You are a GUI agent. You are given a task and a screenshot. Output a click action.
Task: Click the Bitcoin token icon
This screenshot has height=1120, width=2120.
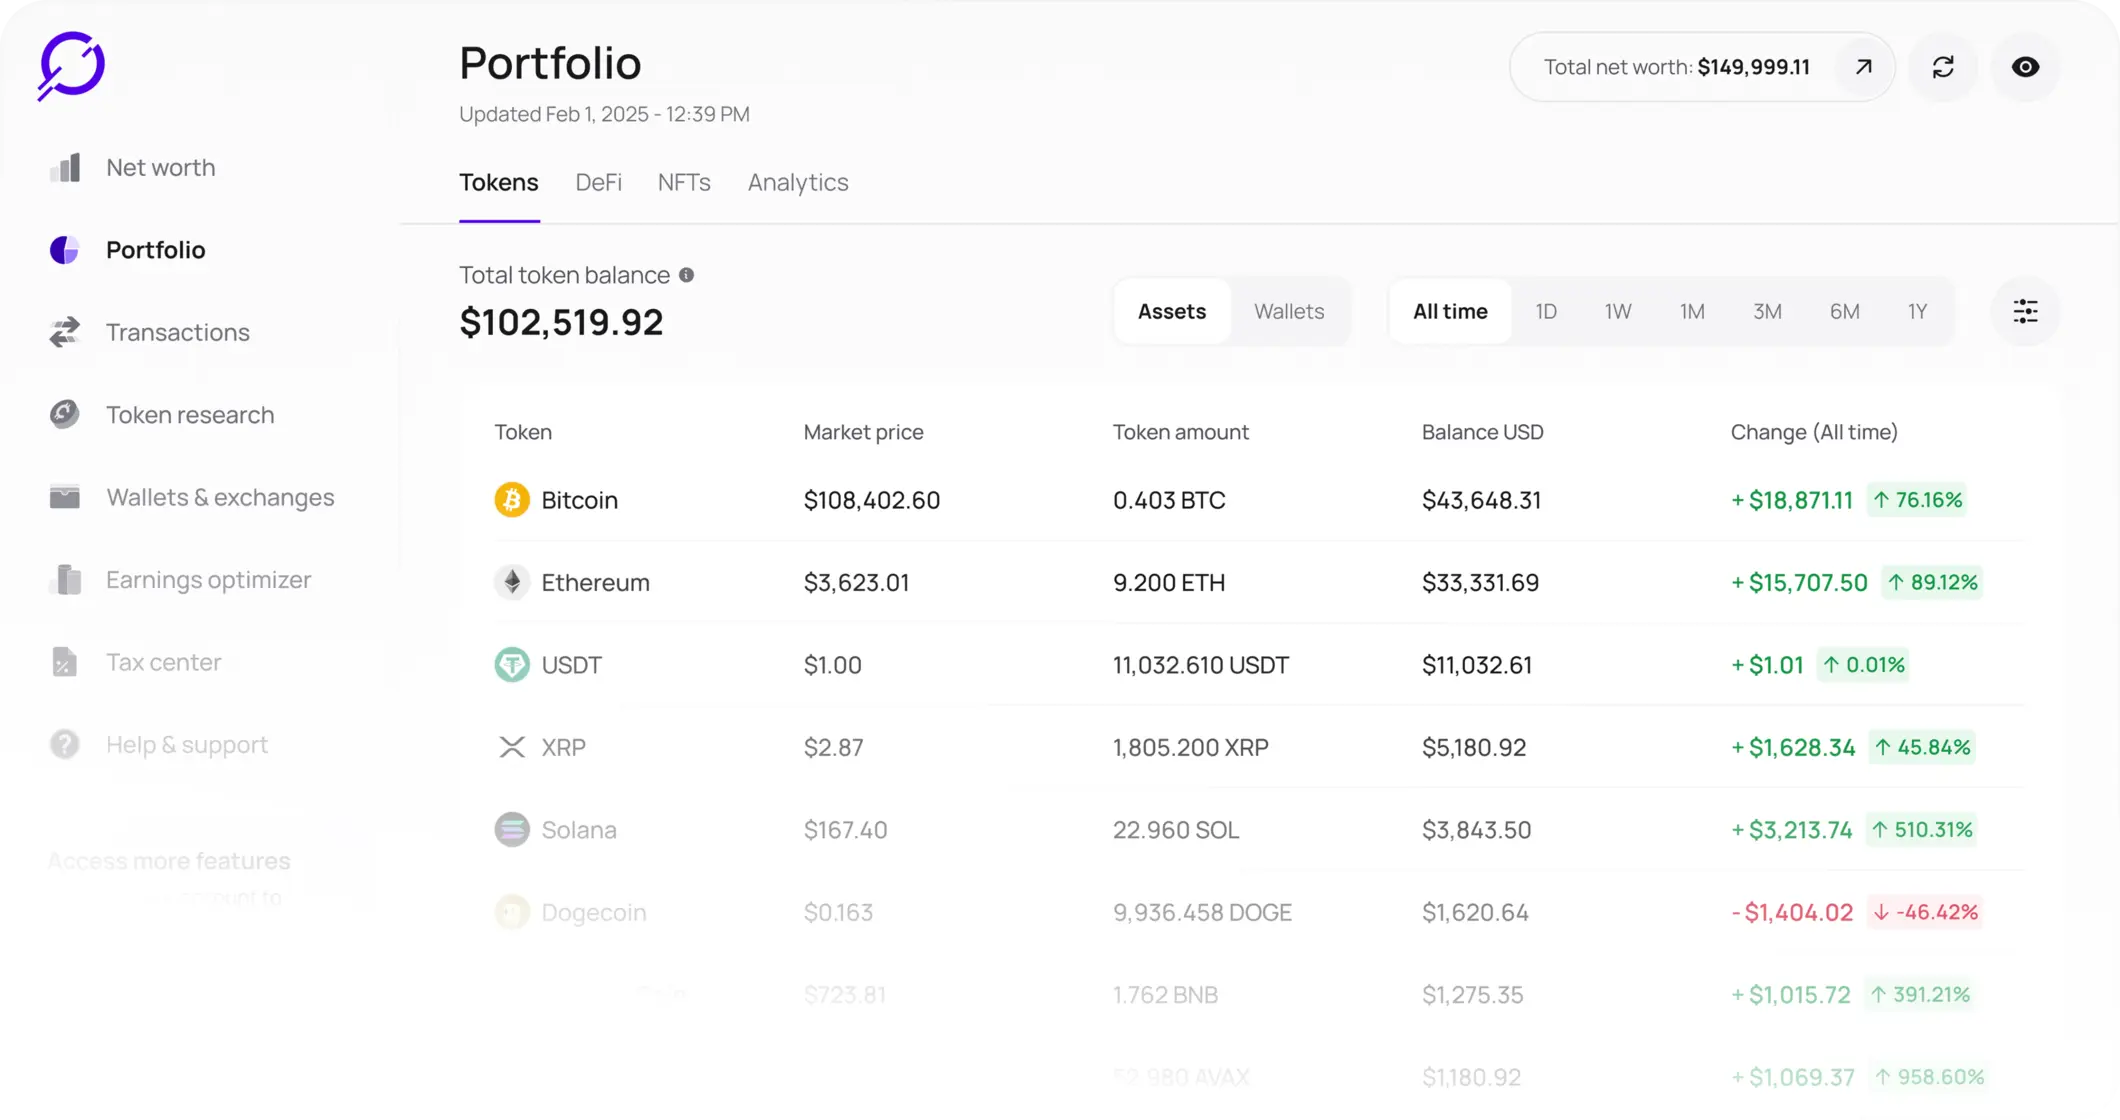click(x=512, y=500)
